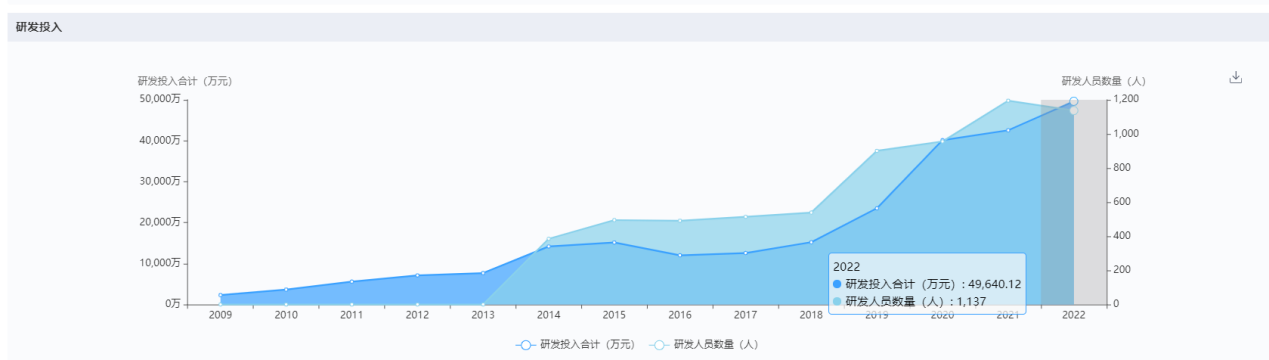Download the chart using the download icon
The height and width of the screenshot is (360, 1269).
coord(1235,77)
